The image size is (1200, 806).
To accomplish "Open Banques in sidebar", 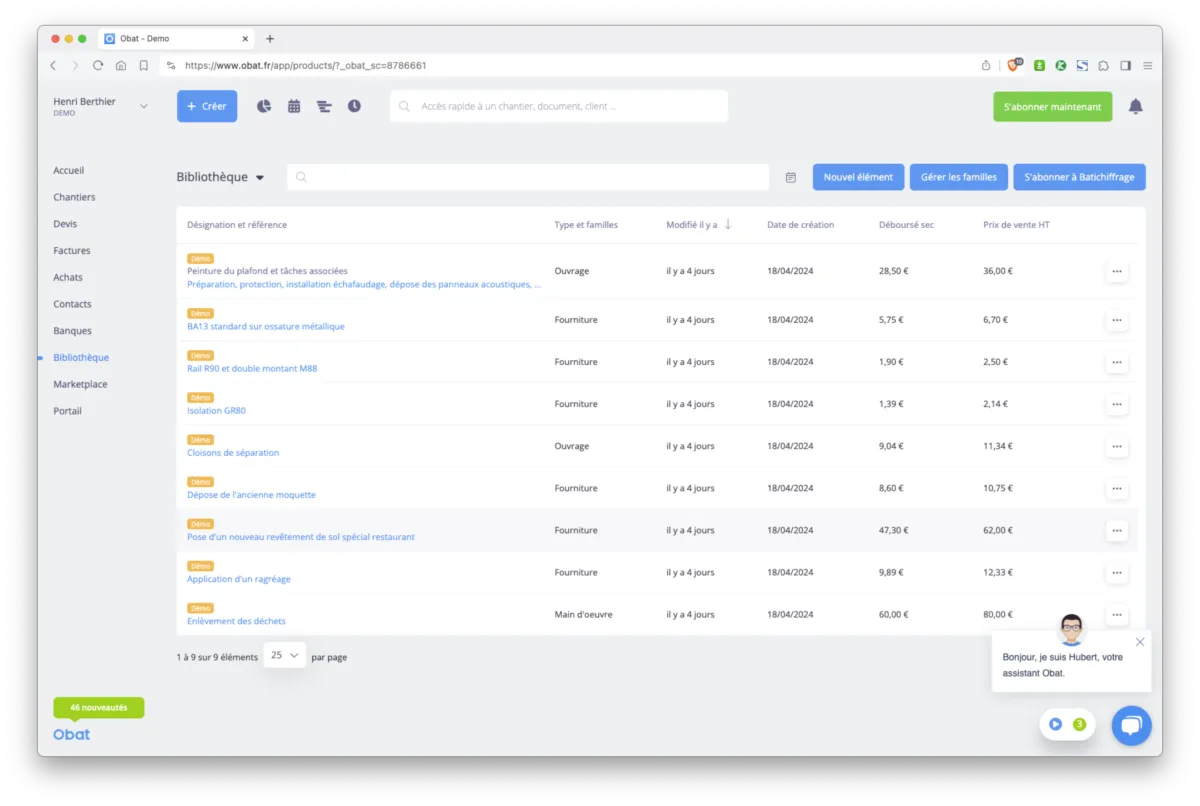I will [72, 331].
